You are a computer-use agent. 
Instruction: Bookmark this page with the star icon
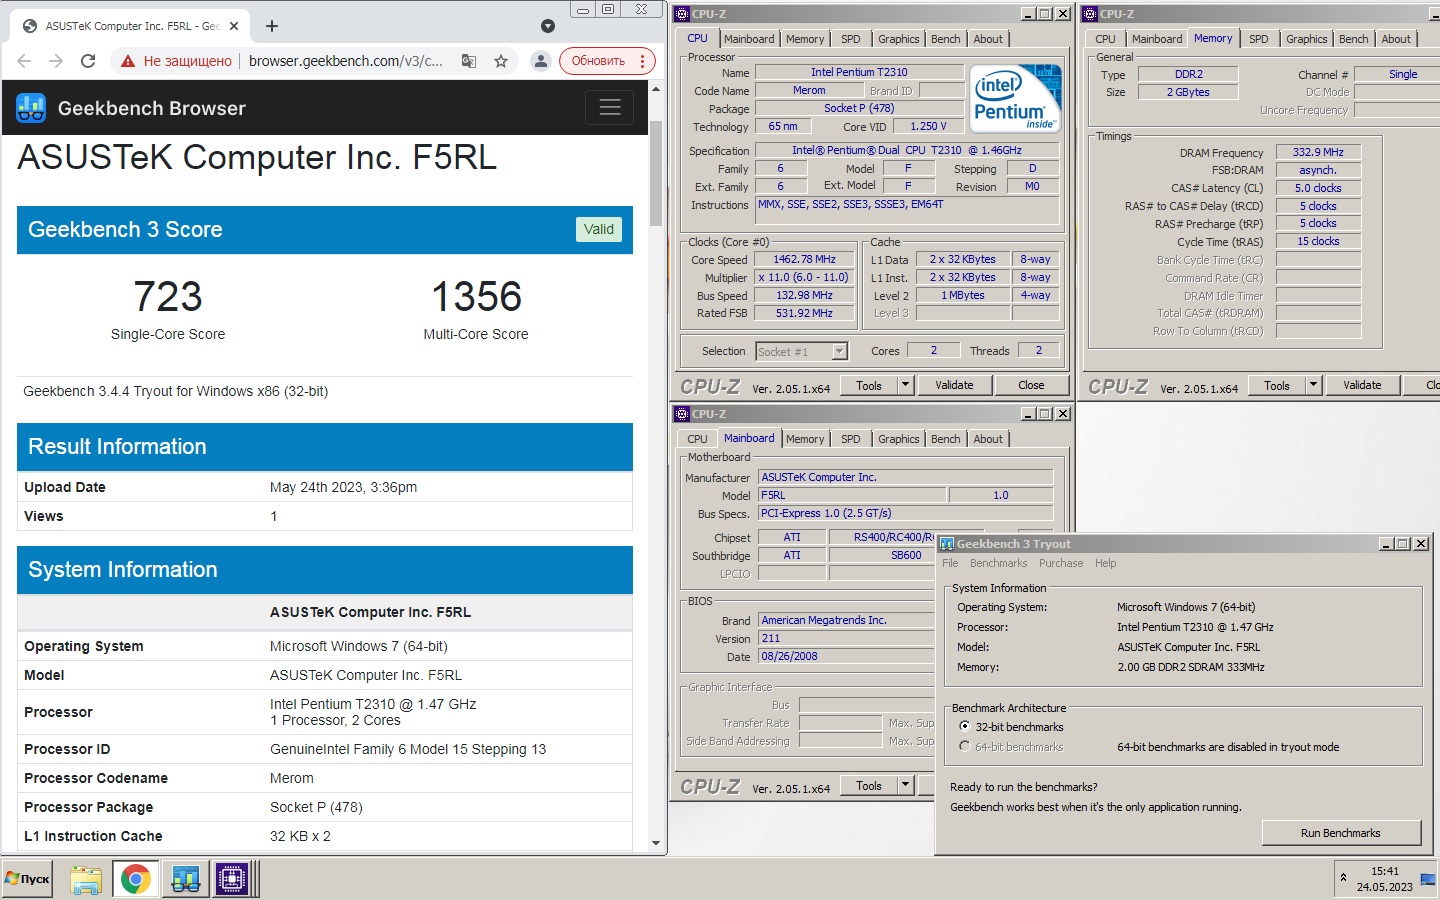tap(501, 61)
